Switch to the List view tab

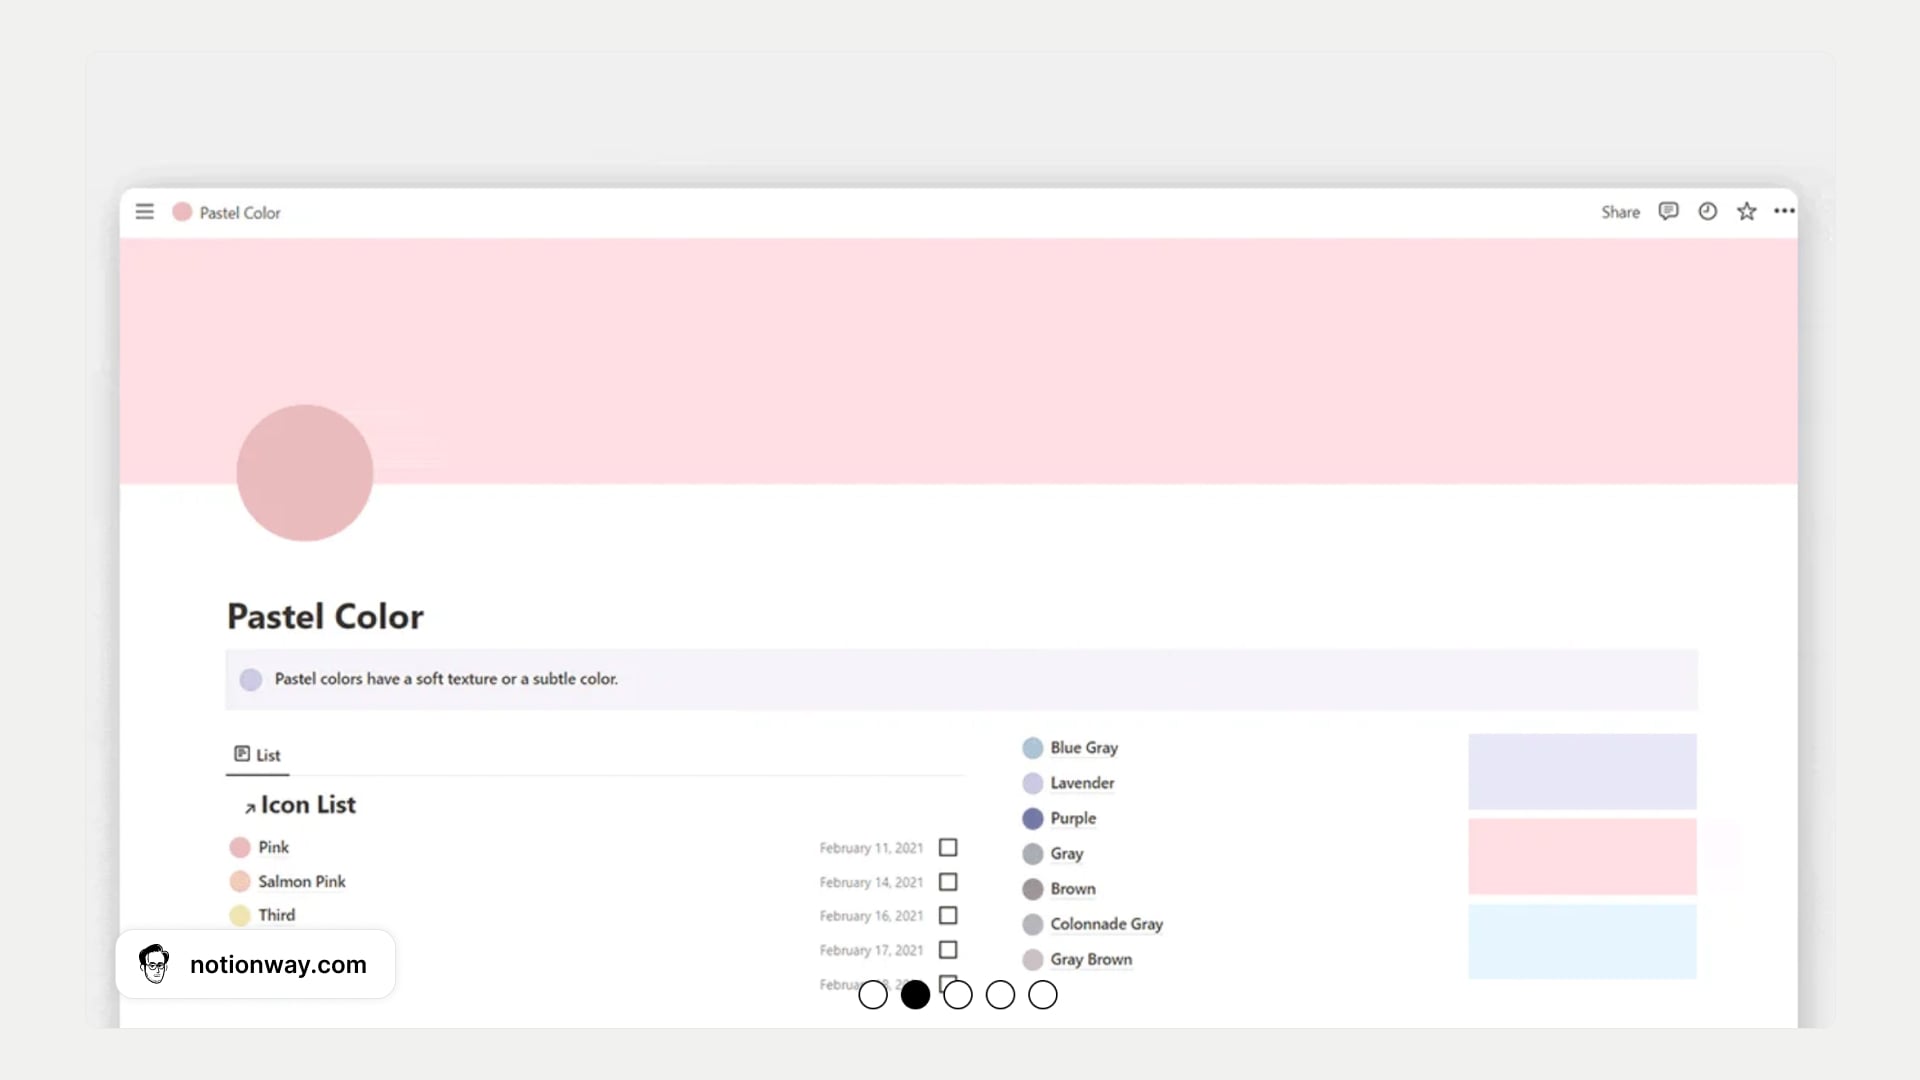point(258,755)
